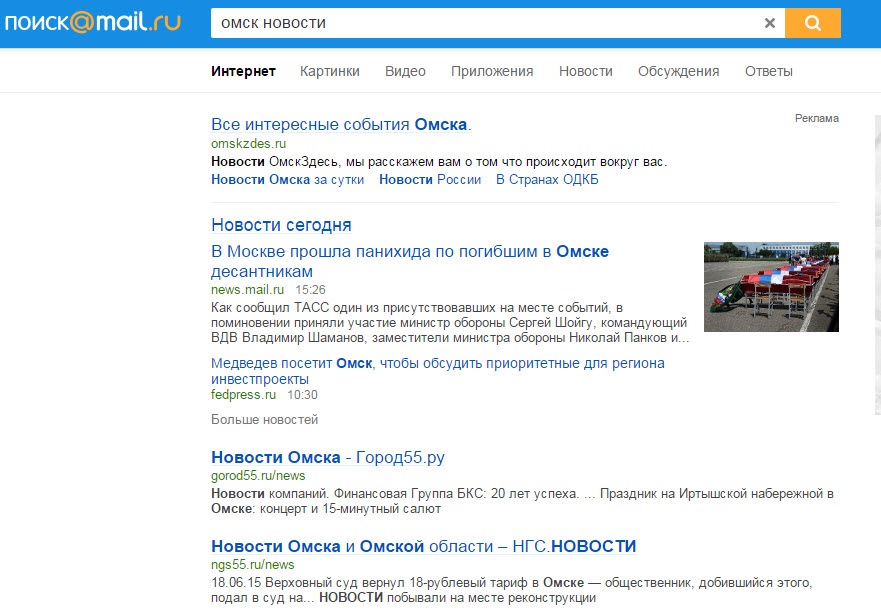Viewport: 881px width, 614px height.
Task: Open result 'Новости Омска - Город55.ру'
Action: click(328, 457)
